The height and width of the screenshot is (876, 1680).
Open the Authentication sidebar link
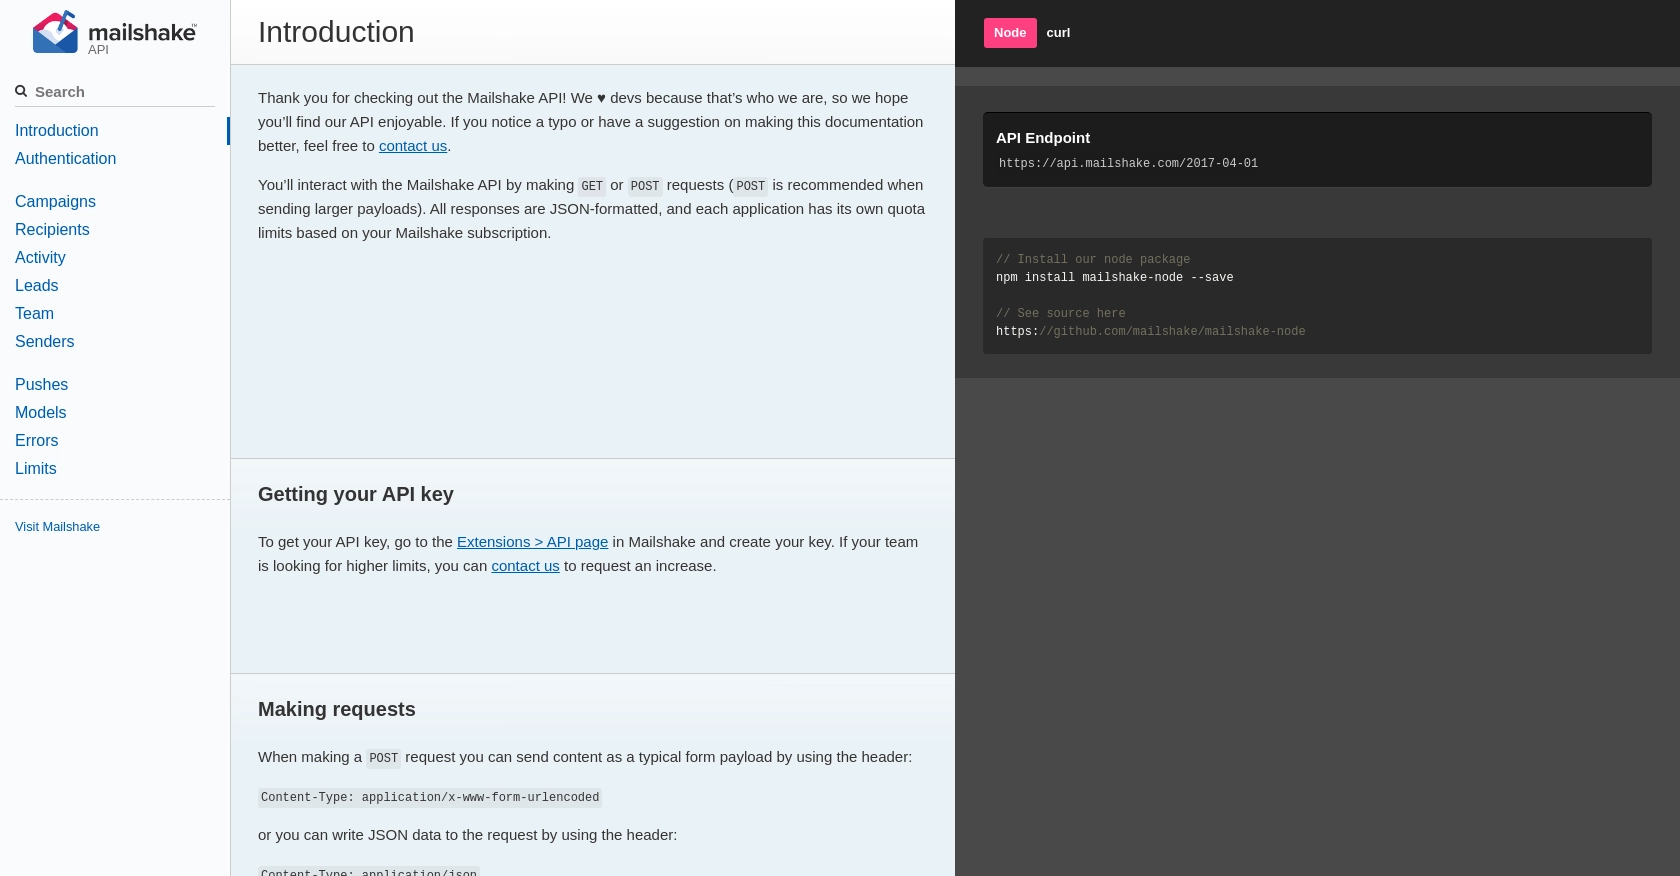[66, 159]
